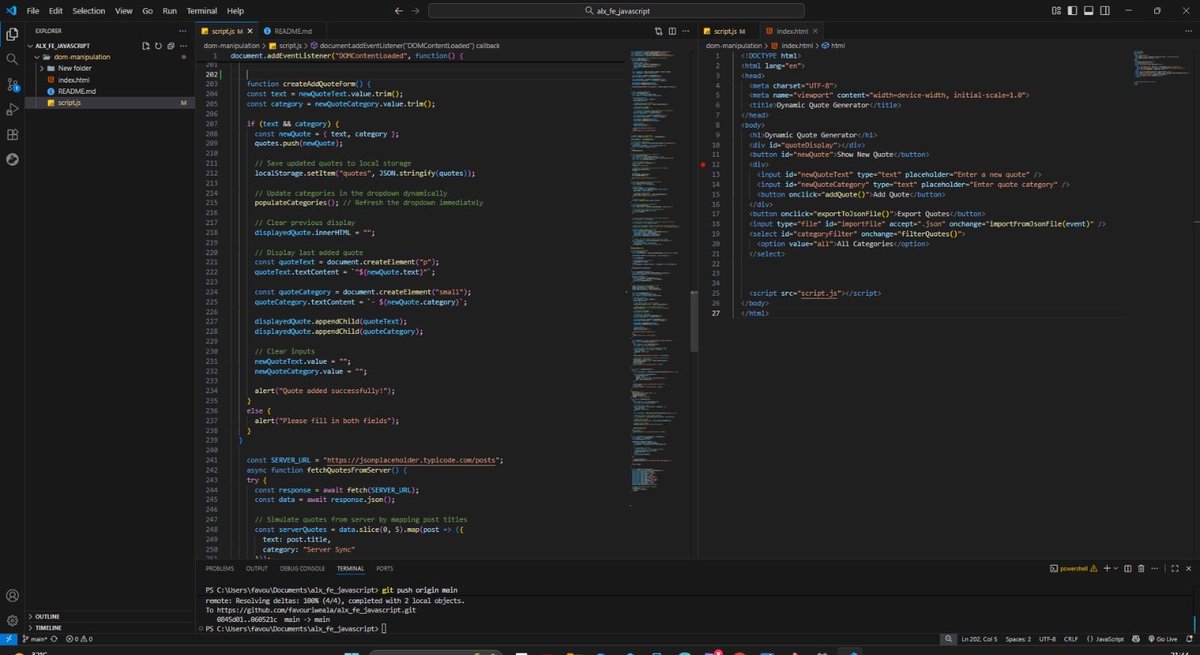Open the terminal launch profile dropdown arrow
1200x655 pixels.
tap(1116, 568)
